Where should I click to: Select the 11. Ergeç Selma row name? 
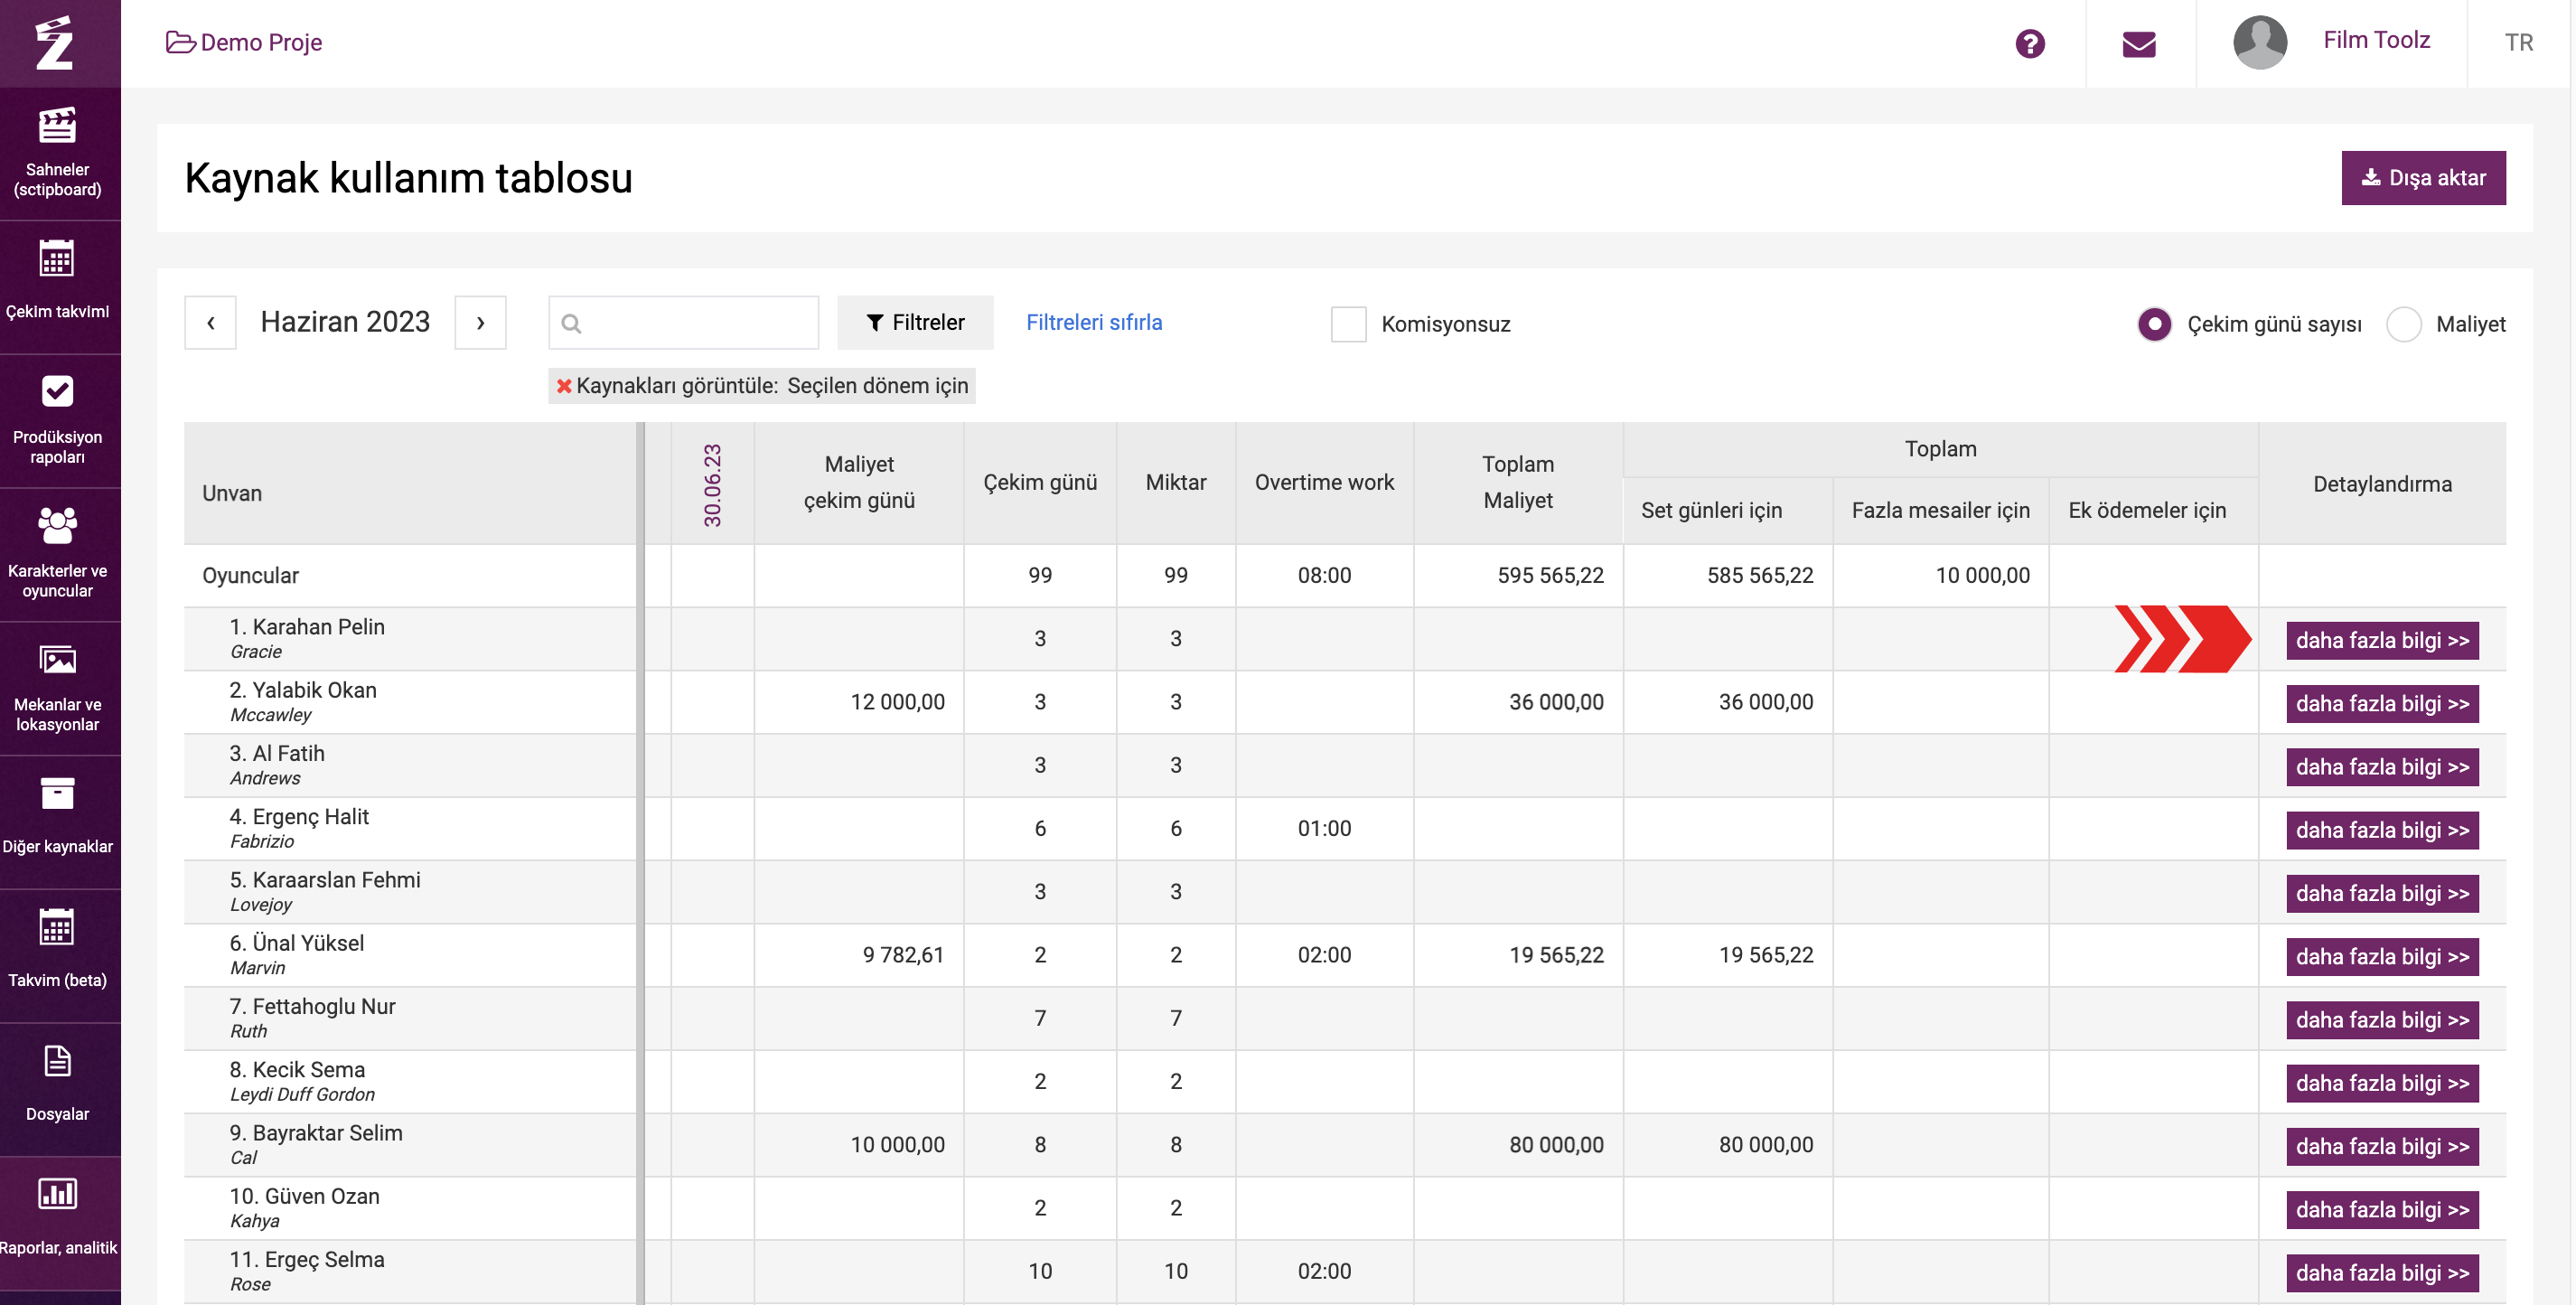(307, 1259)
